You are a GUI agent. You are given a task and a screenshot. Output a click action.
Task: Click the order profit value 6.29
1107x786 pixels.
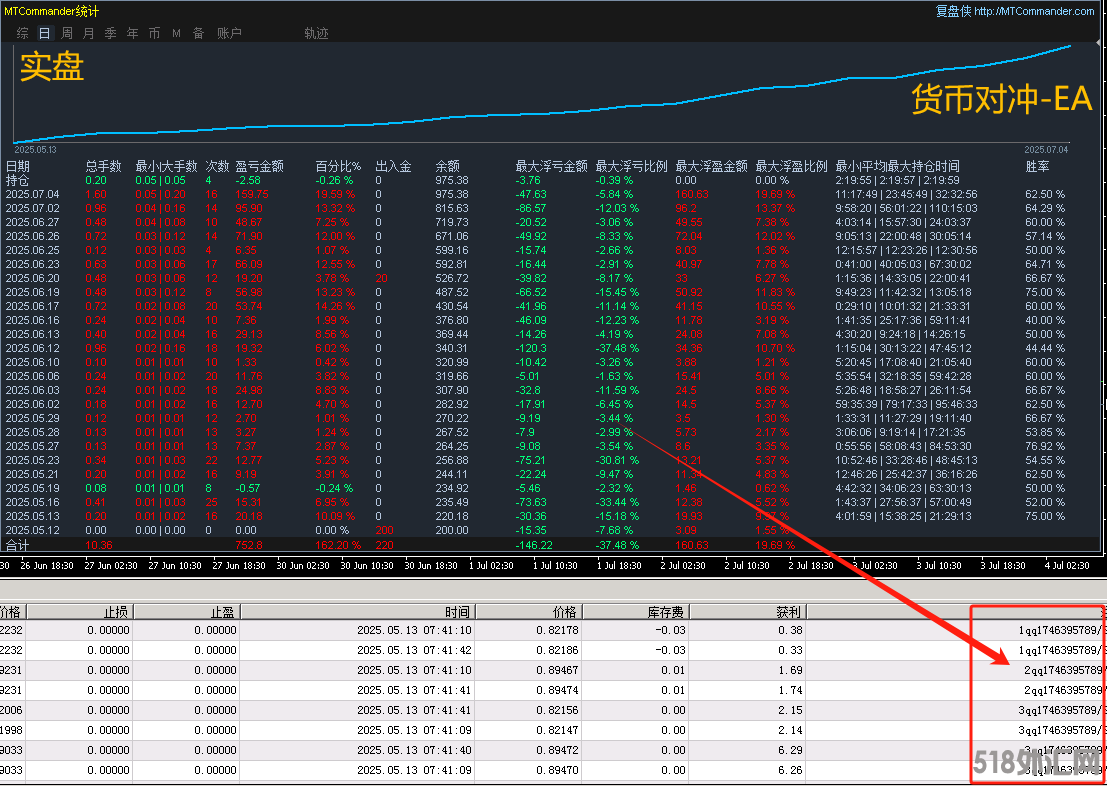[791, 750]
